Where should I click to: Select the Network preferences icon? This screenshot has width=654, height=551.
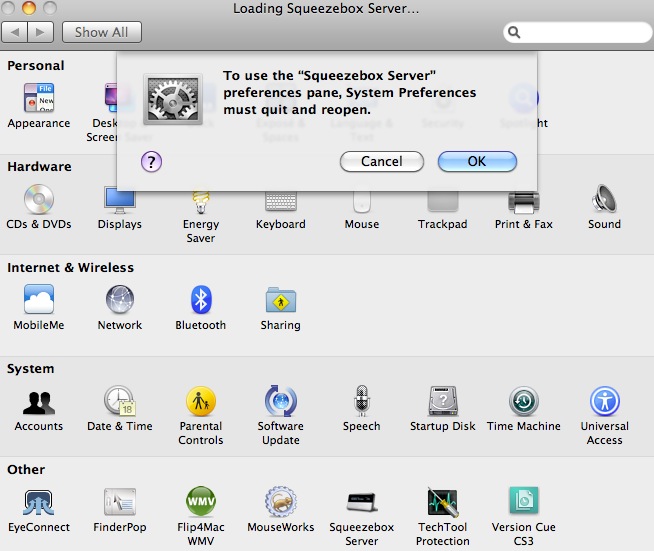(x=119, y=301)
